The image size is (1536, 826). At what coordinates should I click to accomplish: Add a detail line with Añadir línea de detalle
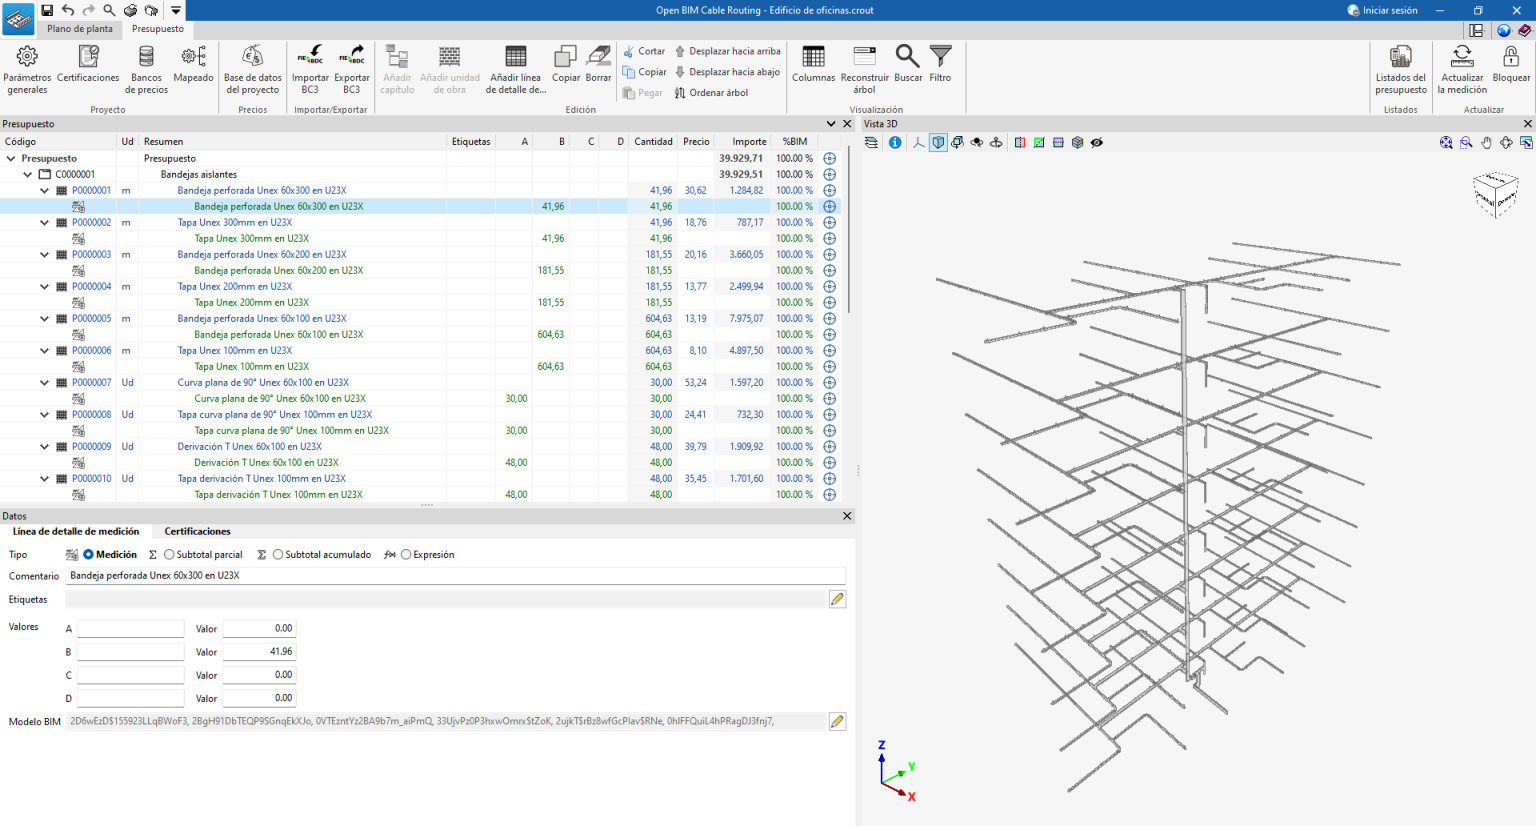[516, 69]
